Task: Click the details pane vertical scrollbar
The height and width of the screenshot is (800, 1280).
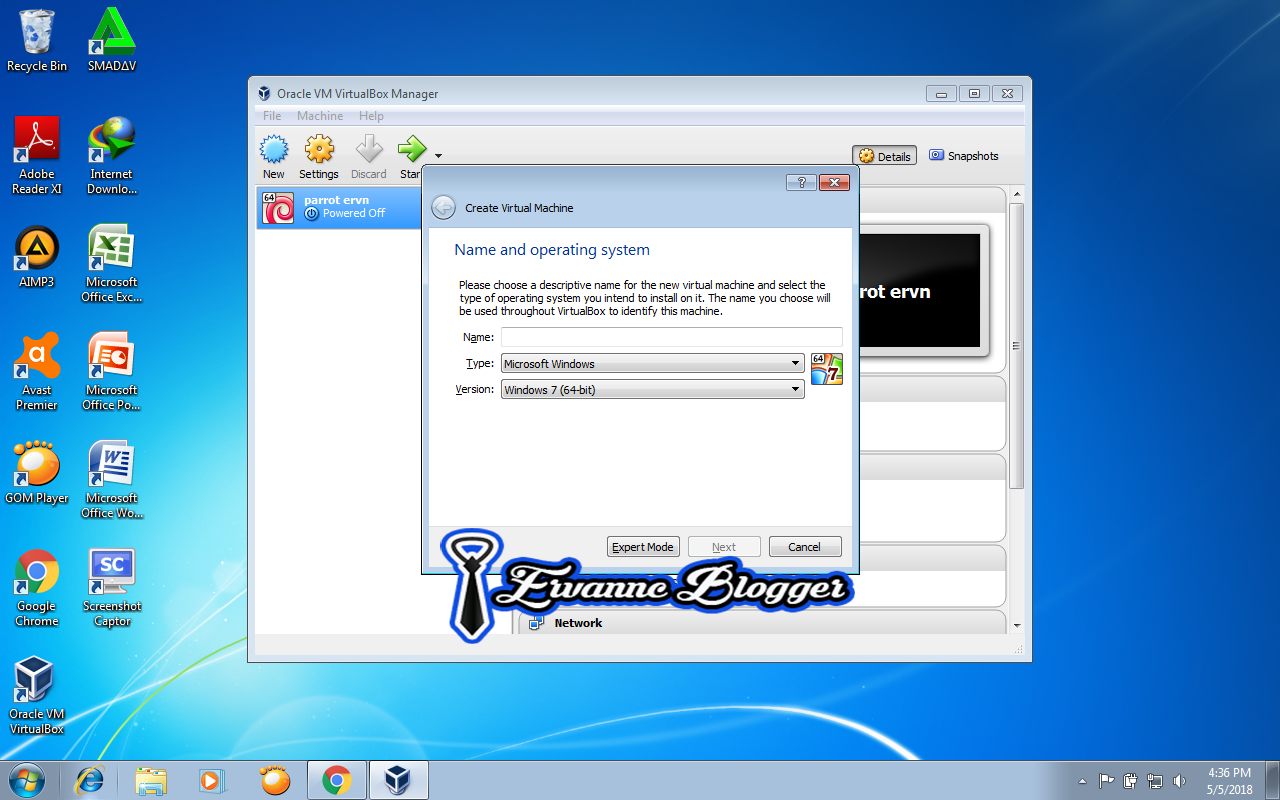Action: [1017, 345]
